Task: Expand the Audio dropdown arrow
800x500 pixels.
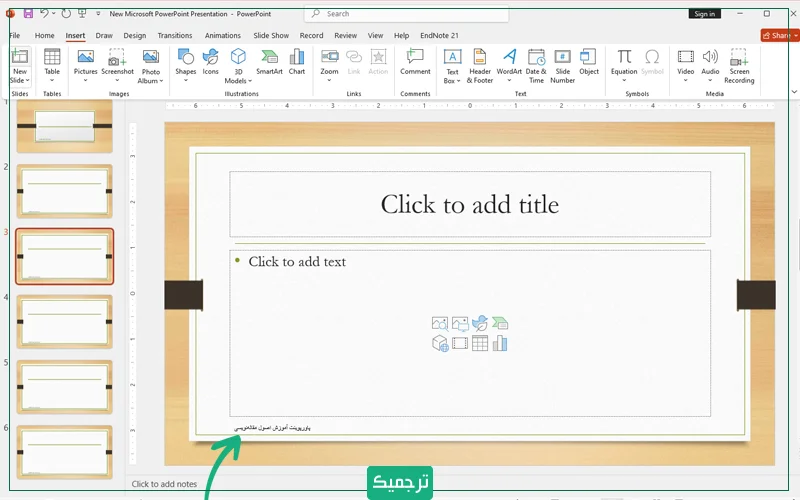Action: [710, 81]
